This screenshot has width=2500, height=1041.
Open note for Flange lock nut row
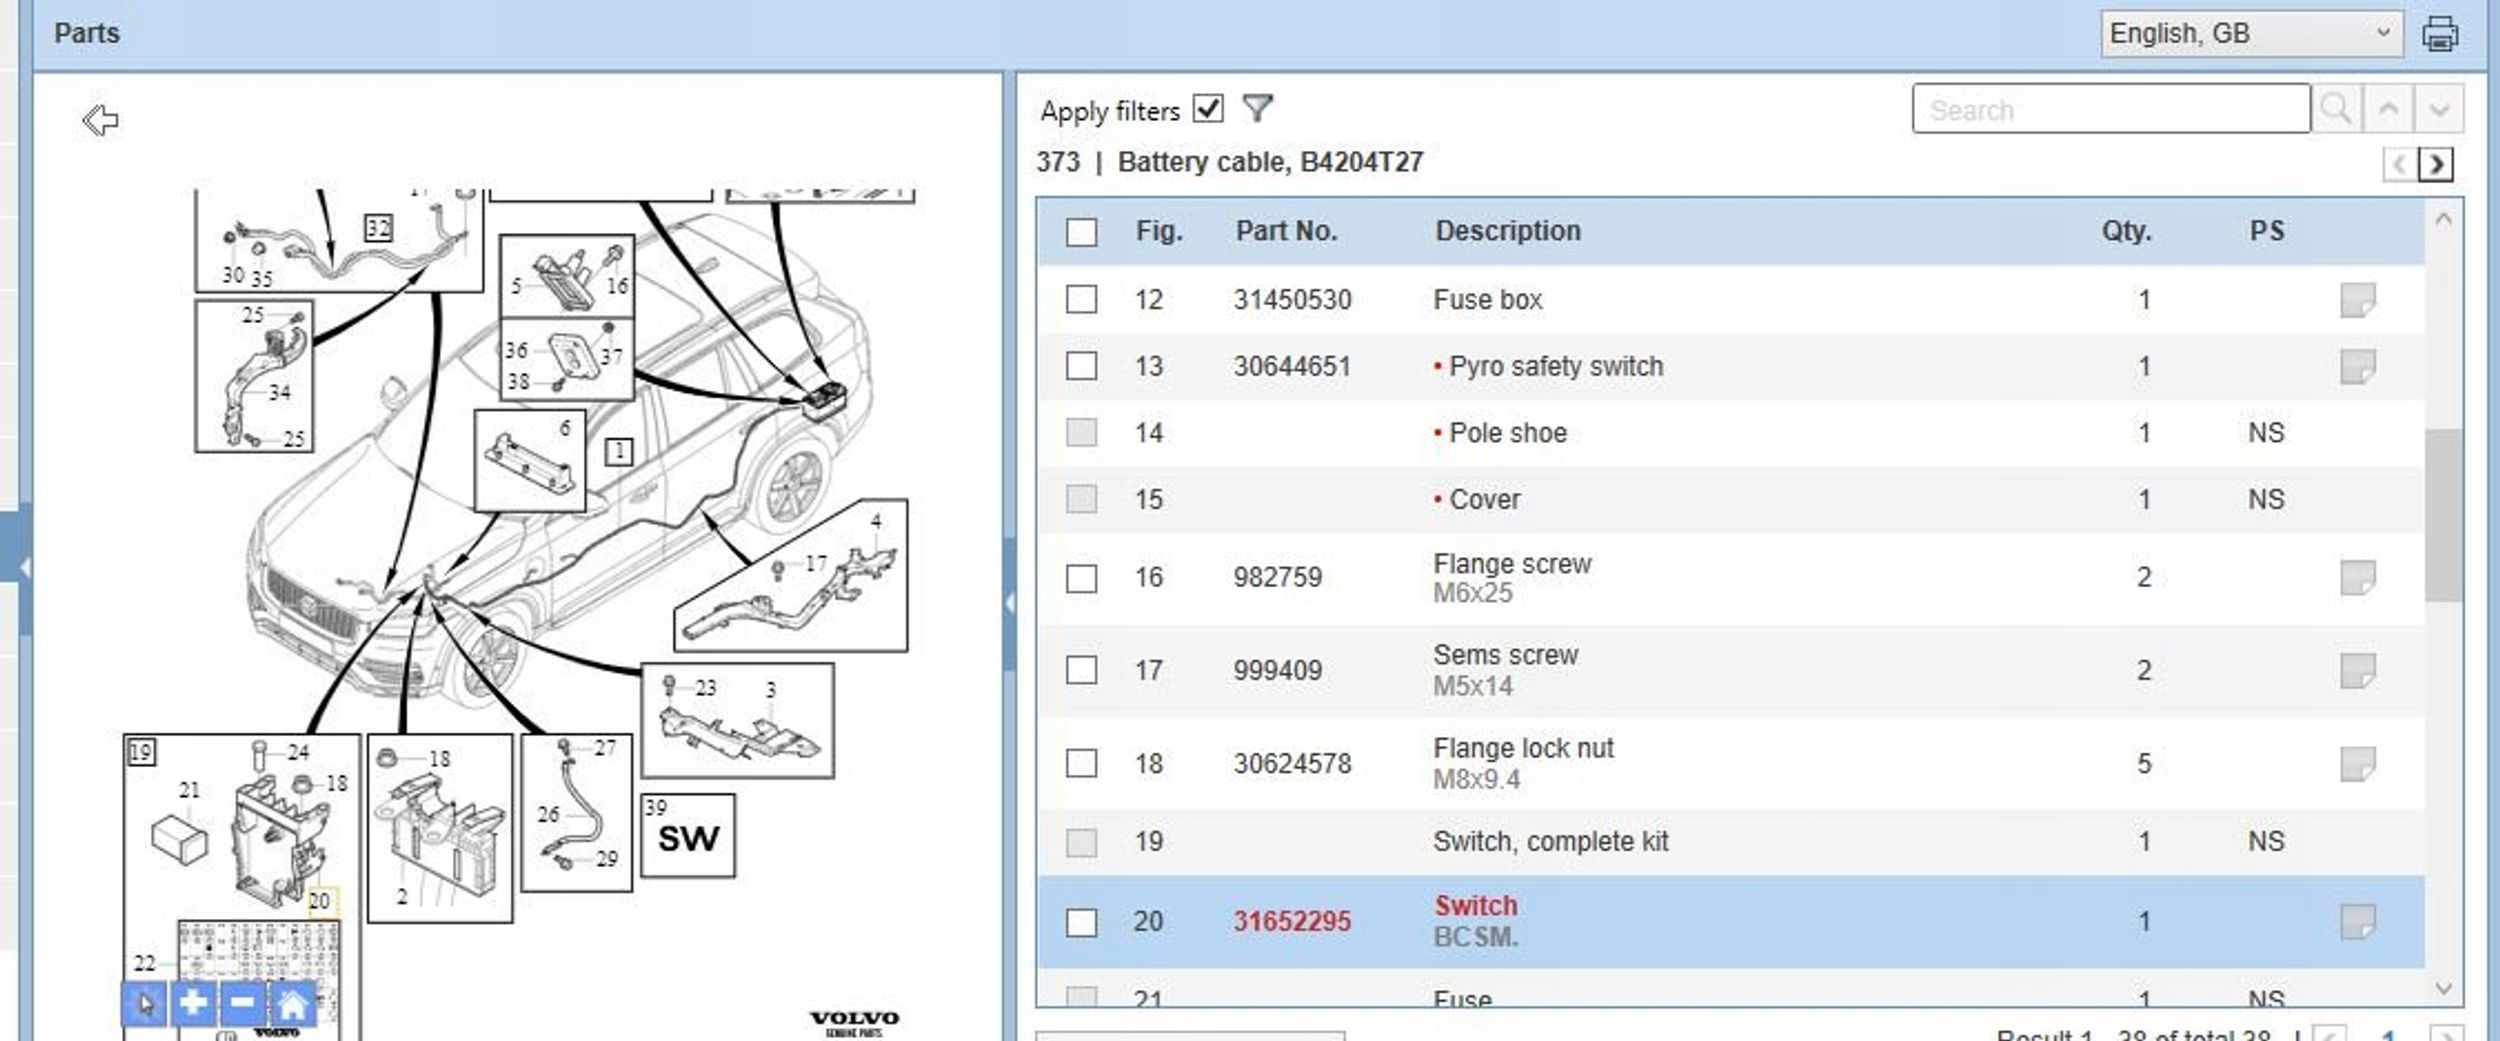(2357, 764)
